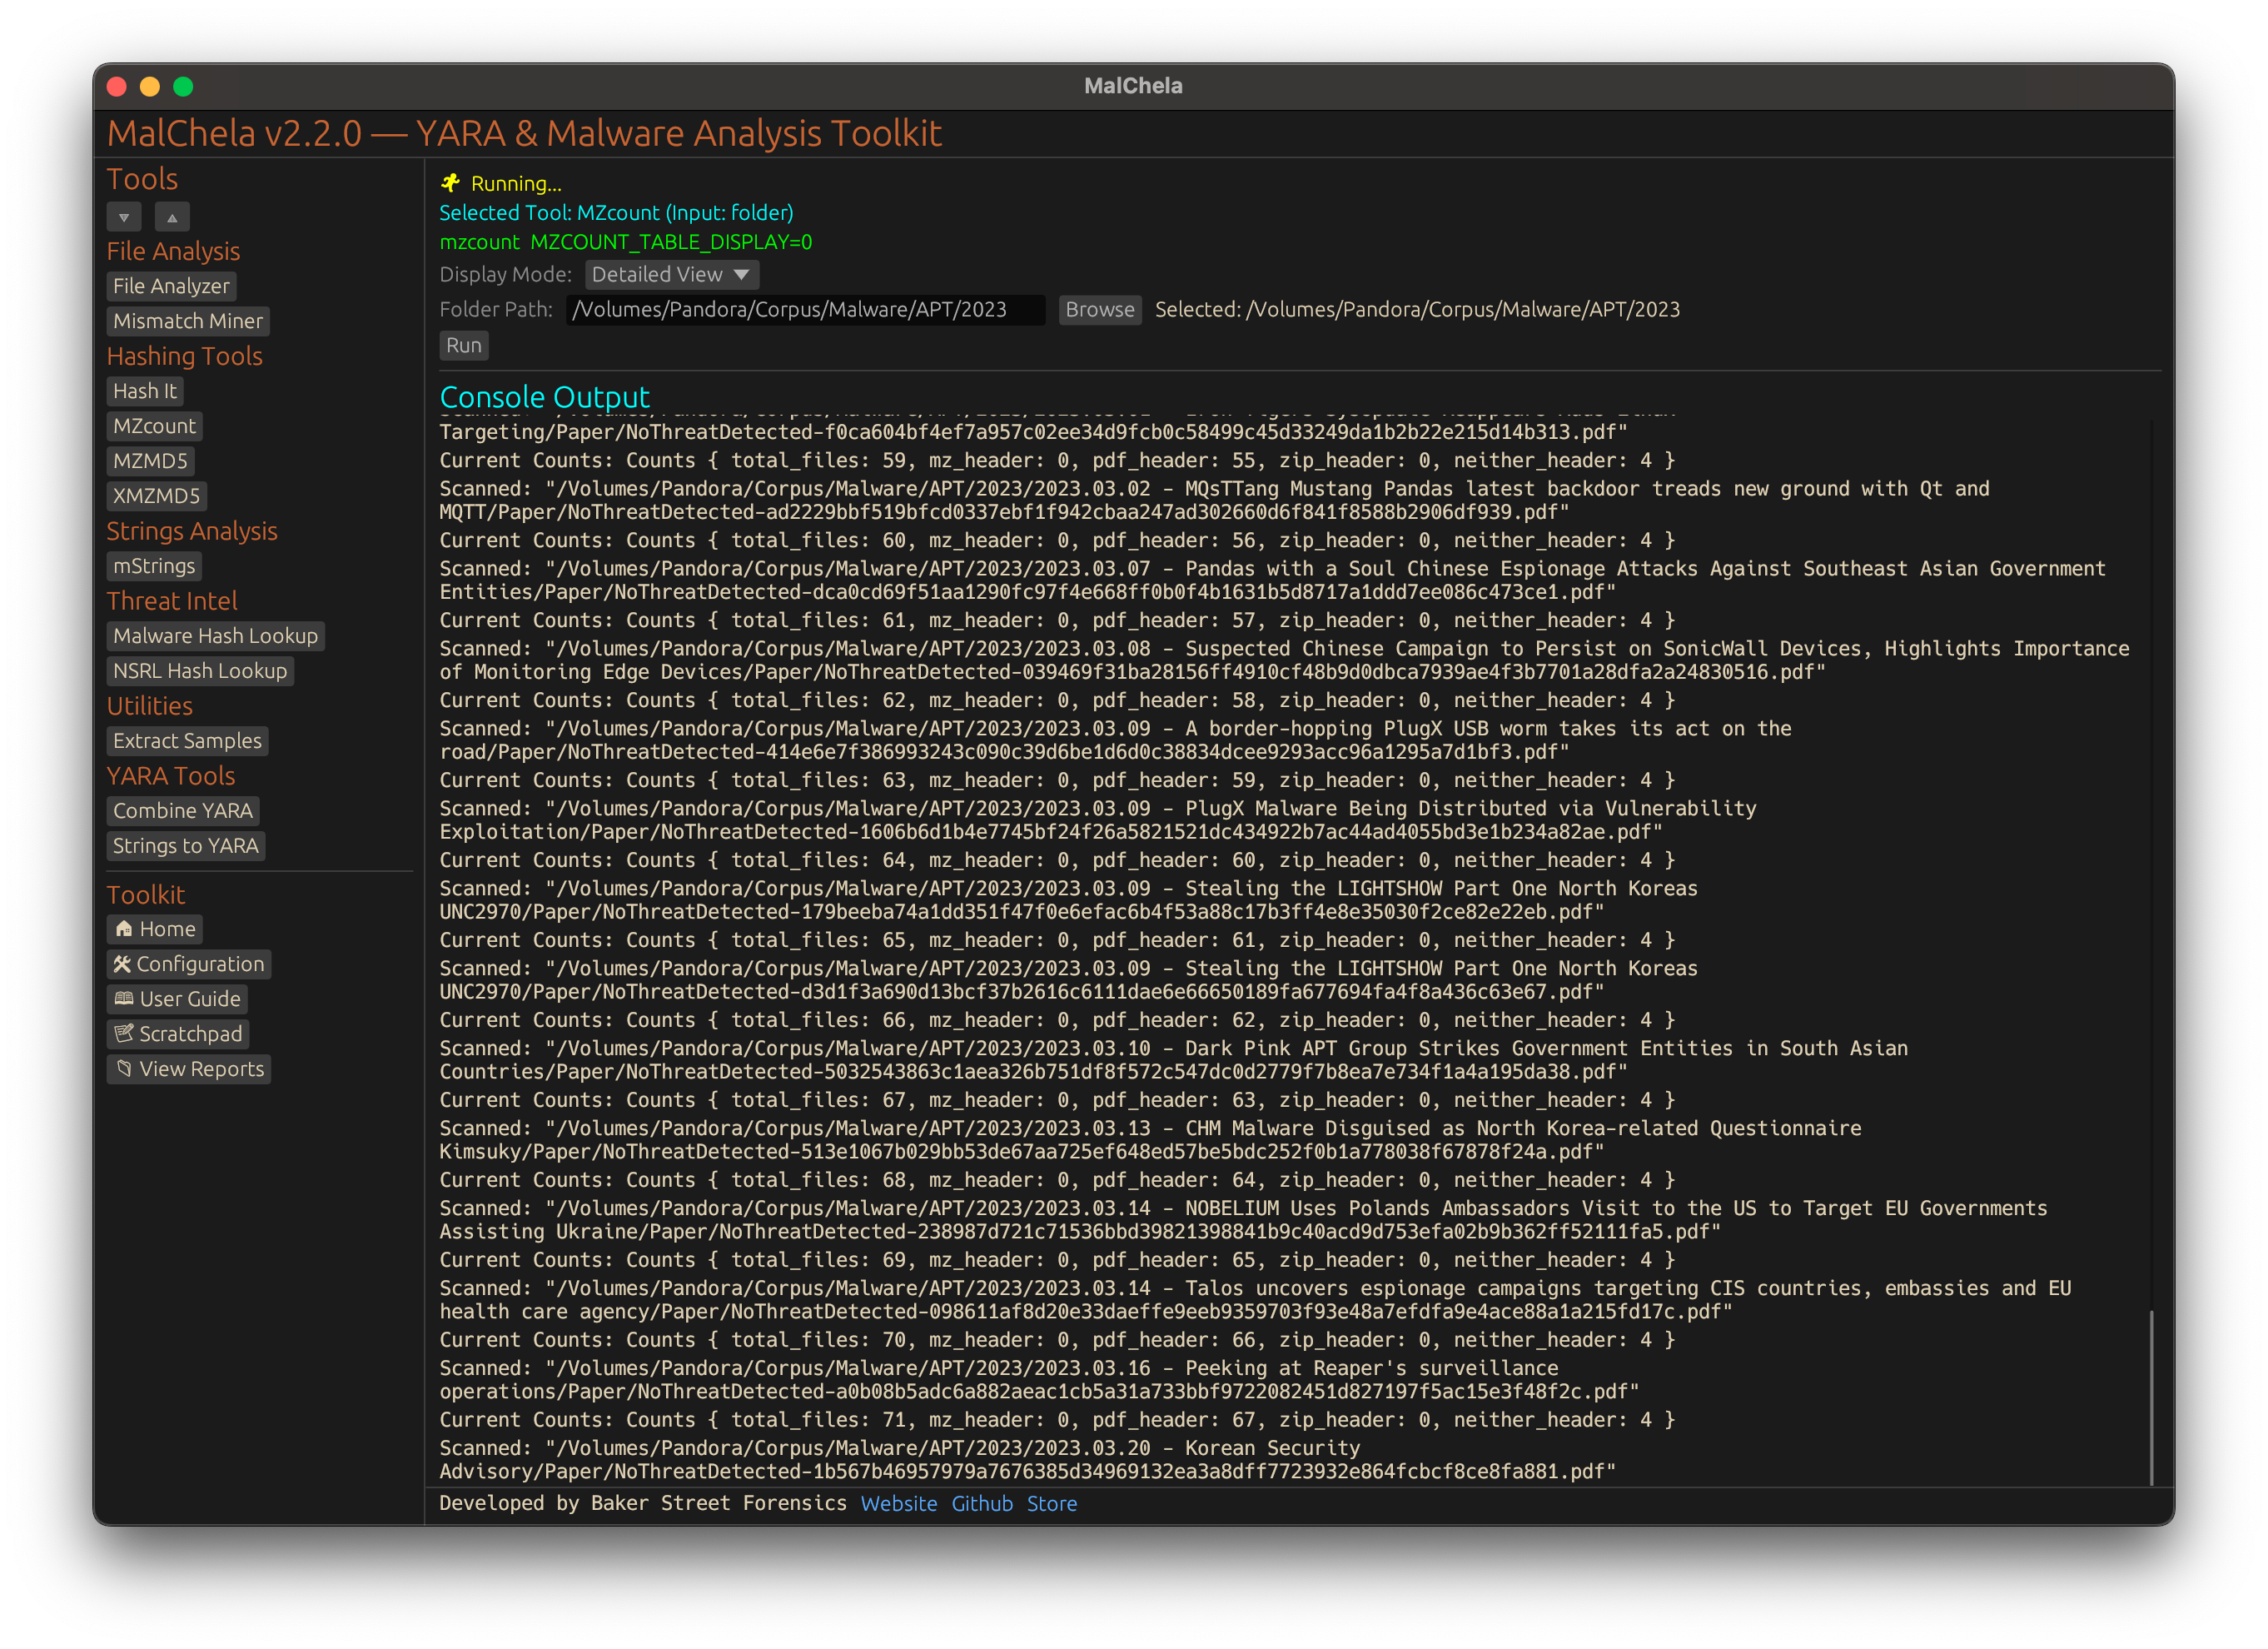The height and width of the screenshot is (1649, 2268).
Task: Open the Scratchpad
Action: point(178,1034)
